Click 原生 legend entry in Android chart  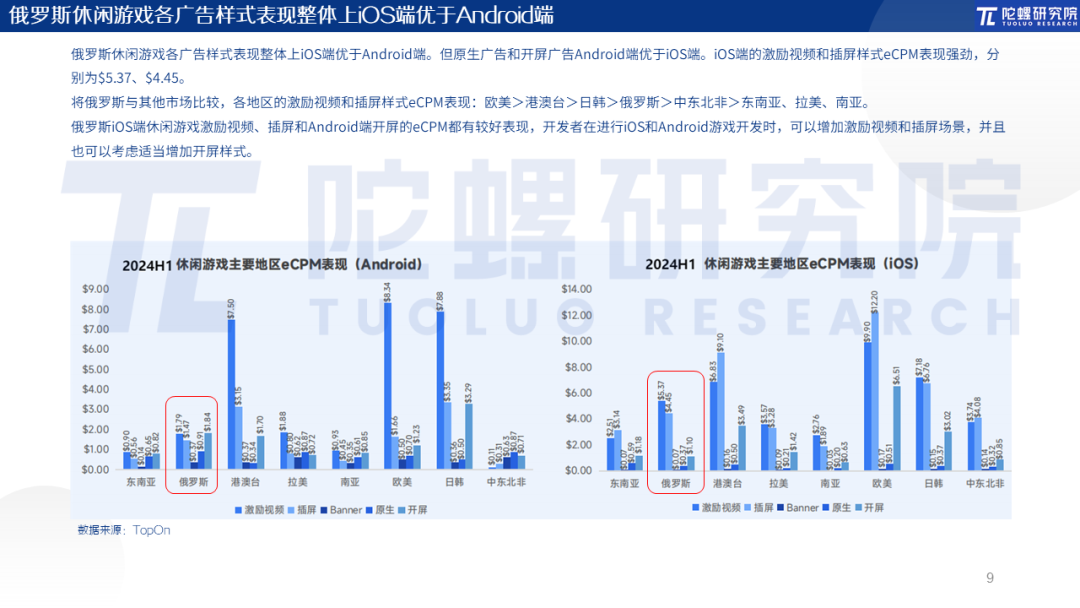(x=380, y=510)
